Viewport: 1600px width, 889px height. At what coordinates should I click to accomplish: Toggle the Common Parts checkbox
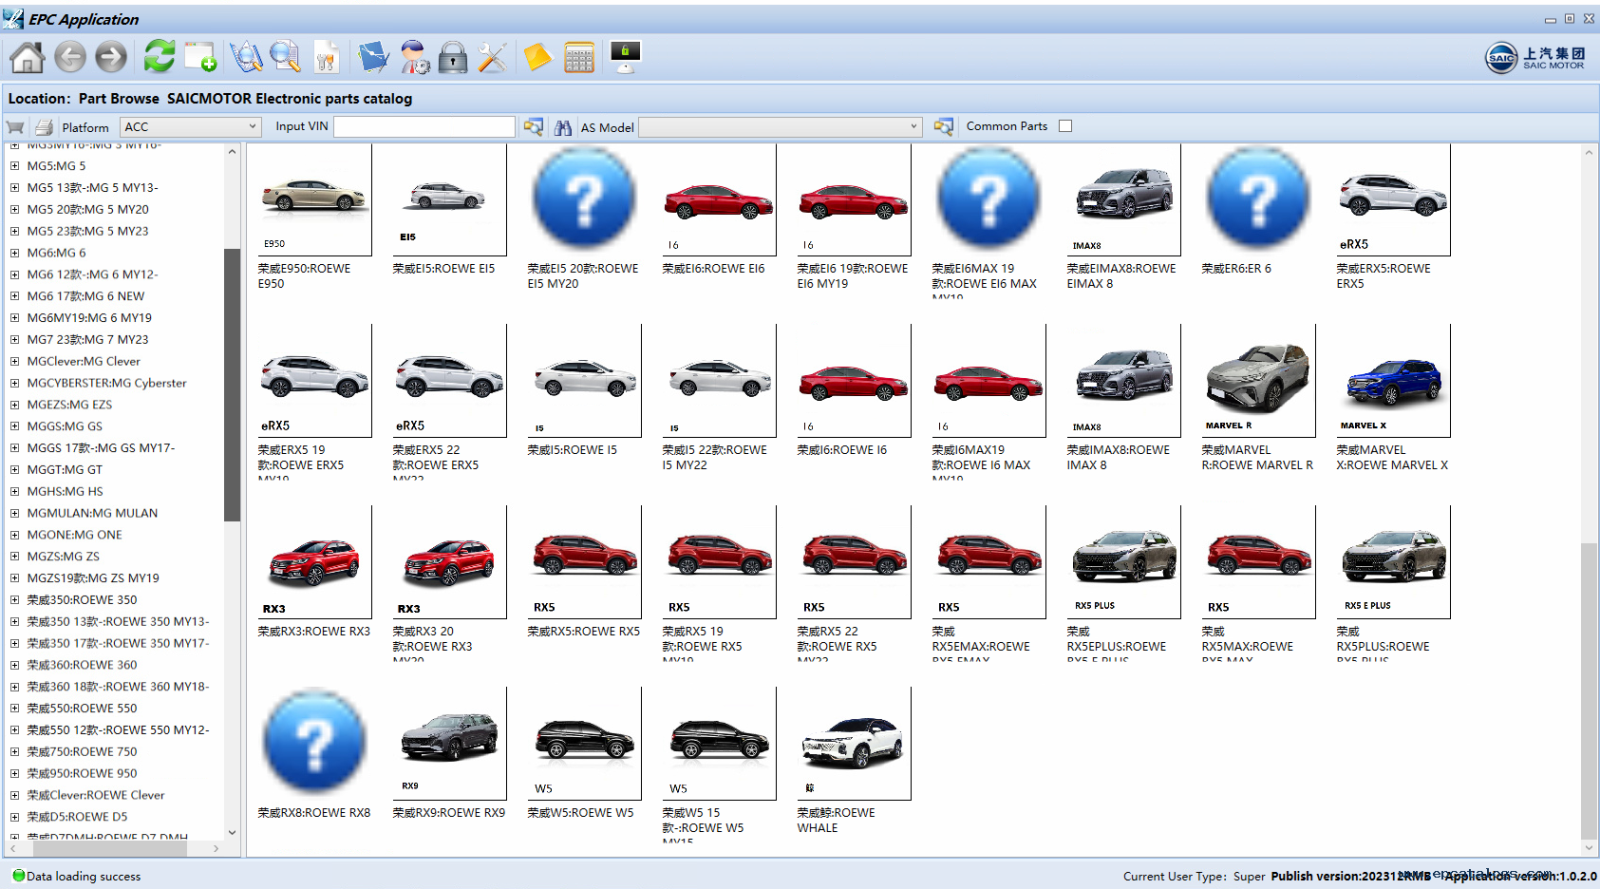(x=1065, y=126)
